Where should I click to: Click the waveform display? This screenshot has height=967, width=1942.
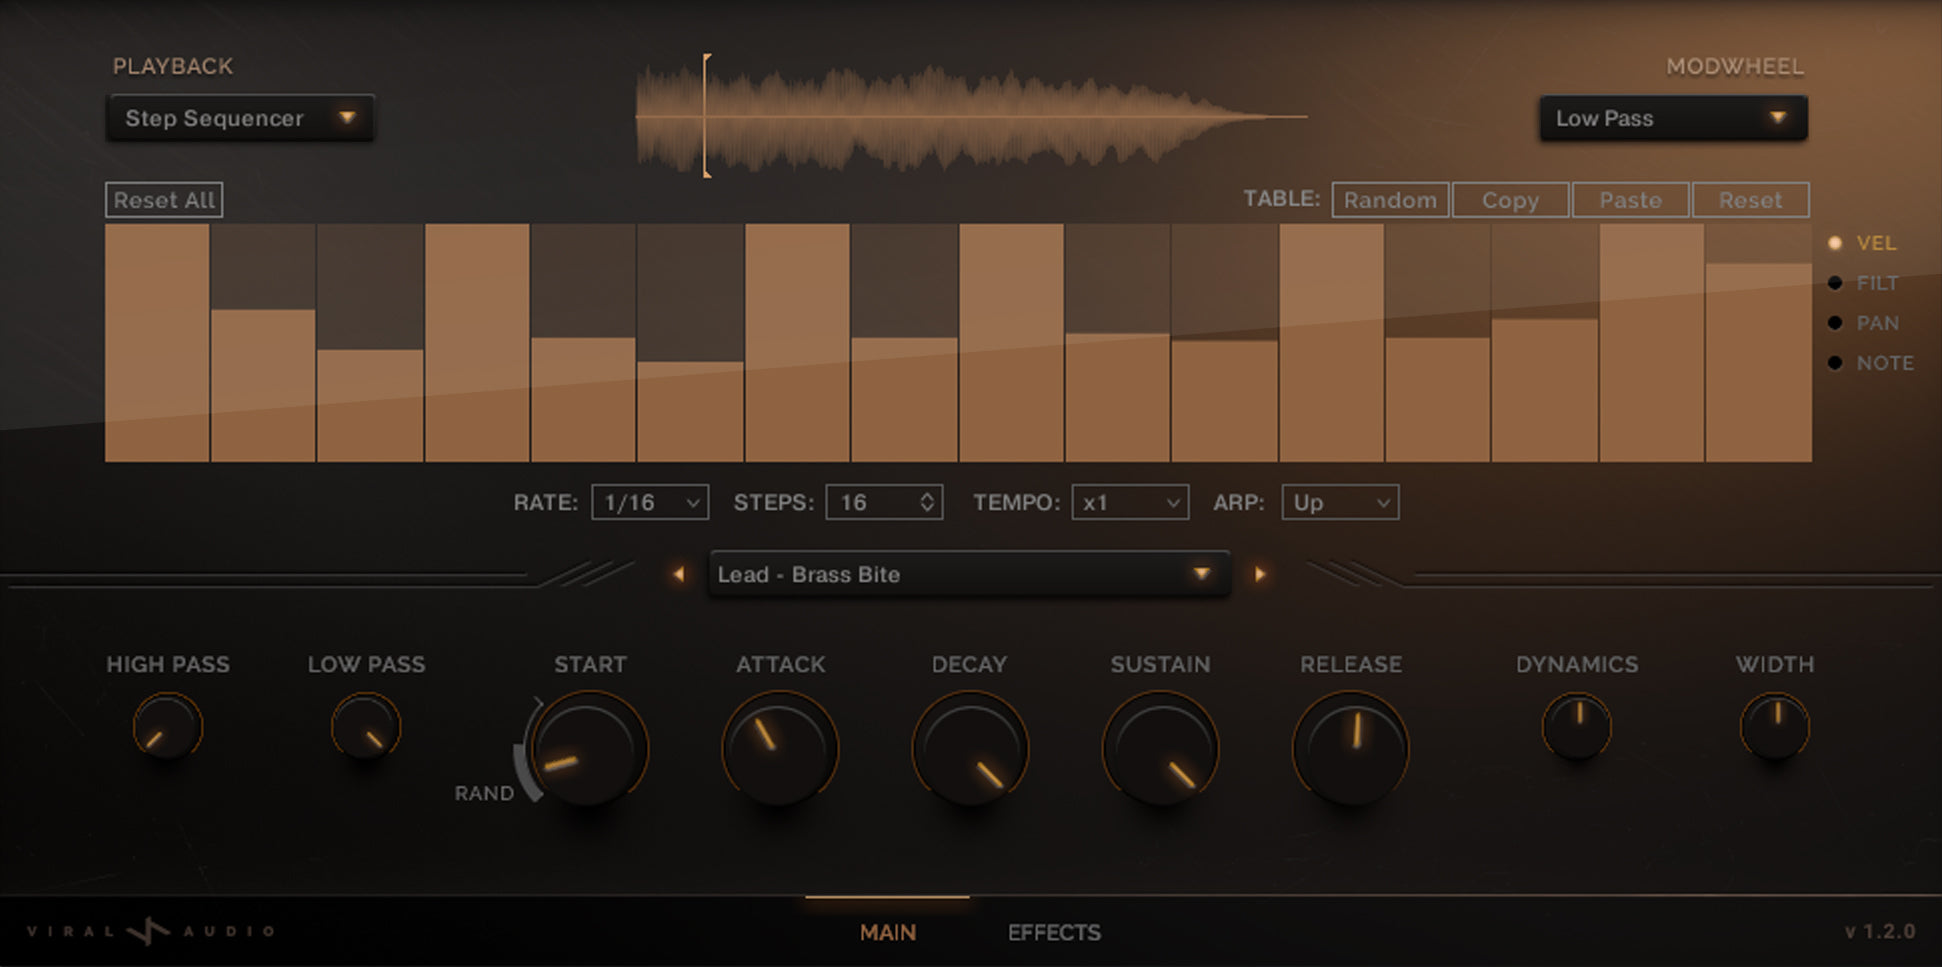971,116
